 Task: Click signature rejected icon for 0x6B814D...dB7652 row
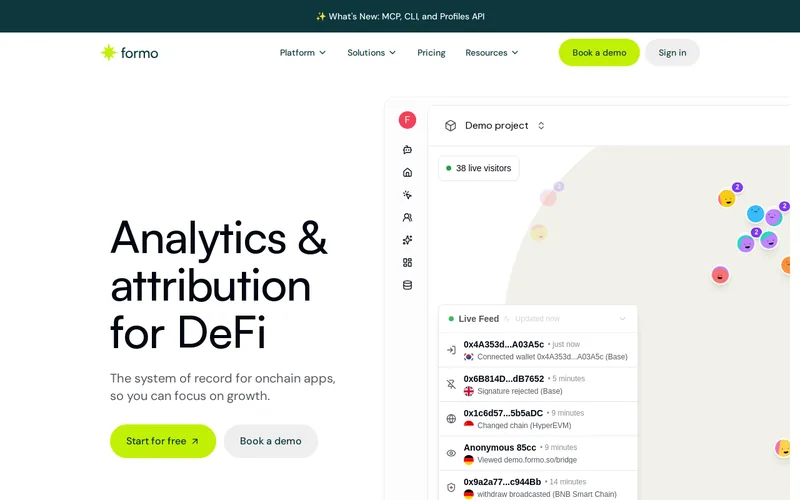pos(451,384)
